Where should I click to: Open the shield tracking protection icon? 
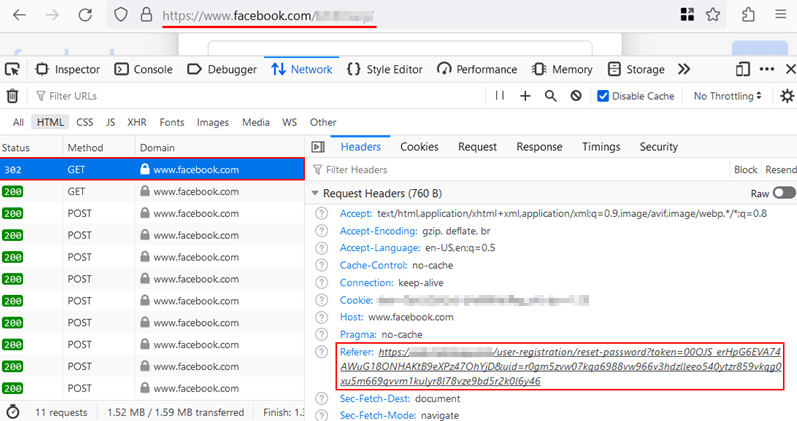tap(120, 15)
